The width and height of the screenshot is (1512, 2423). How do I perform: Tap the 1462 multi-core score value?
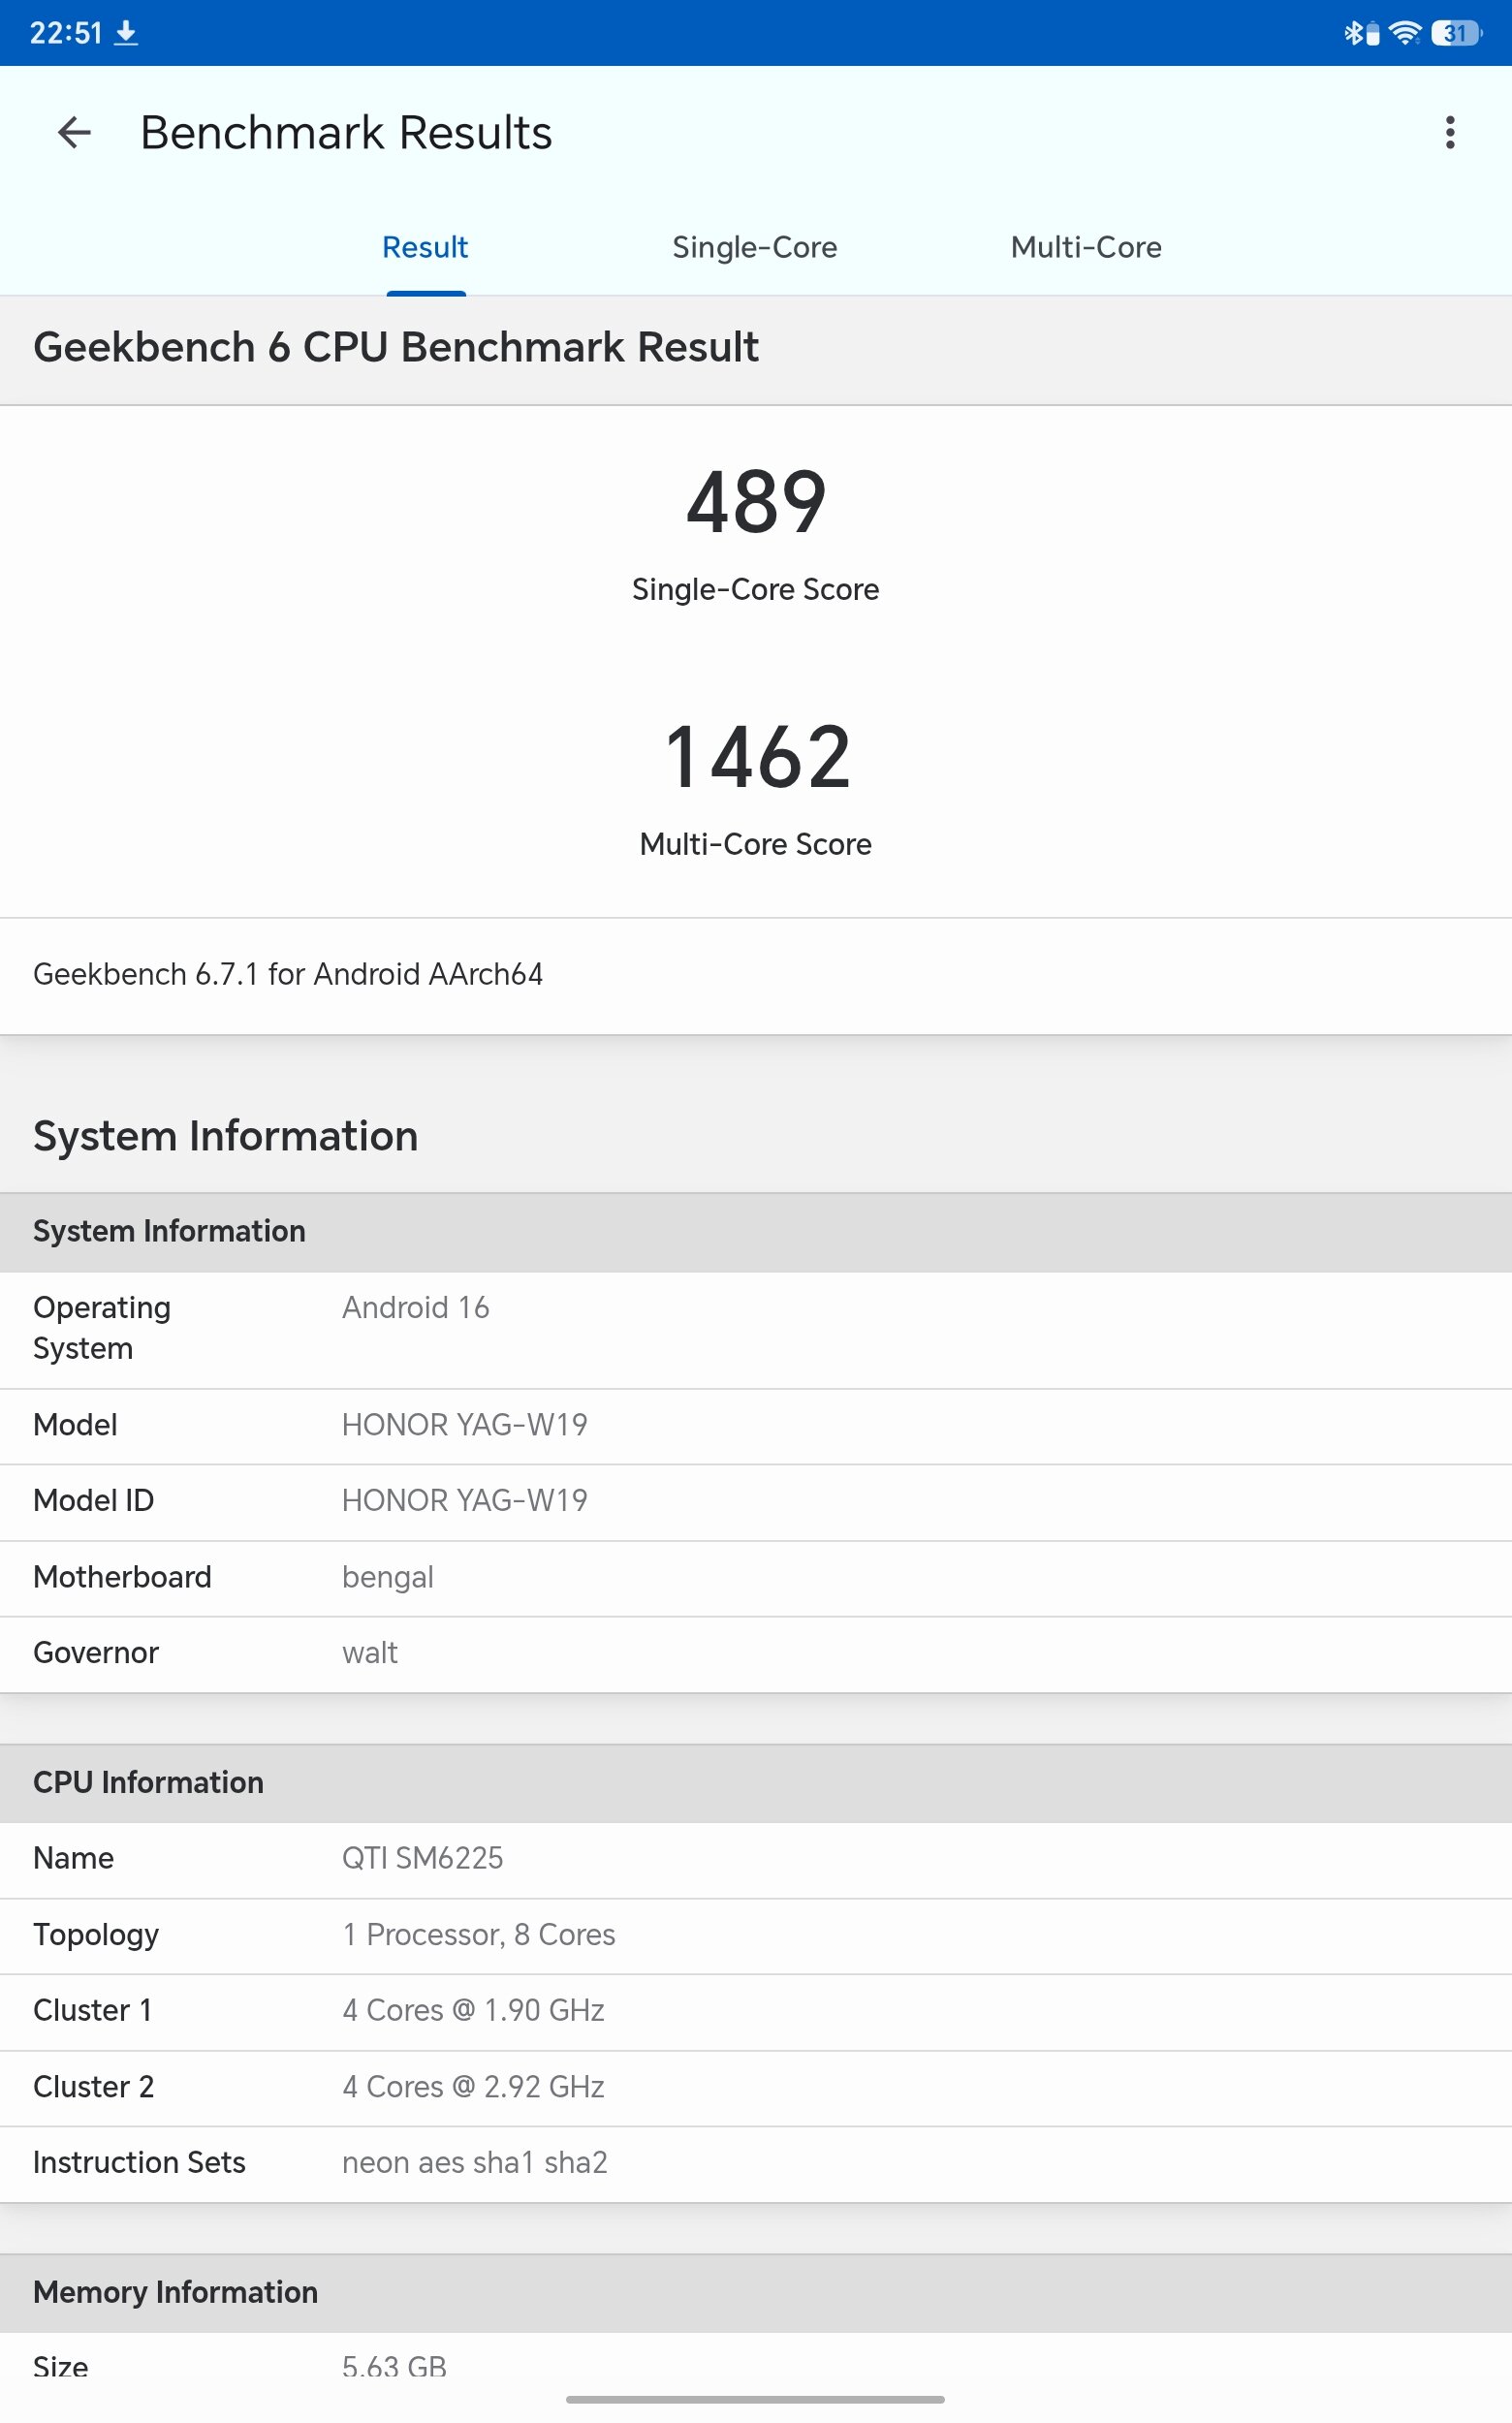(x=756, y=757)
